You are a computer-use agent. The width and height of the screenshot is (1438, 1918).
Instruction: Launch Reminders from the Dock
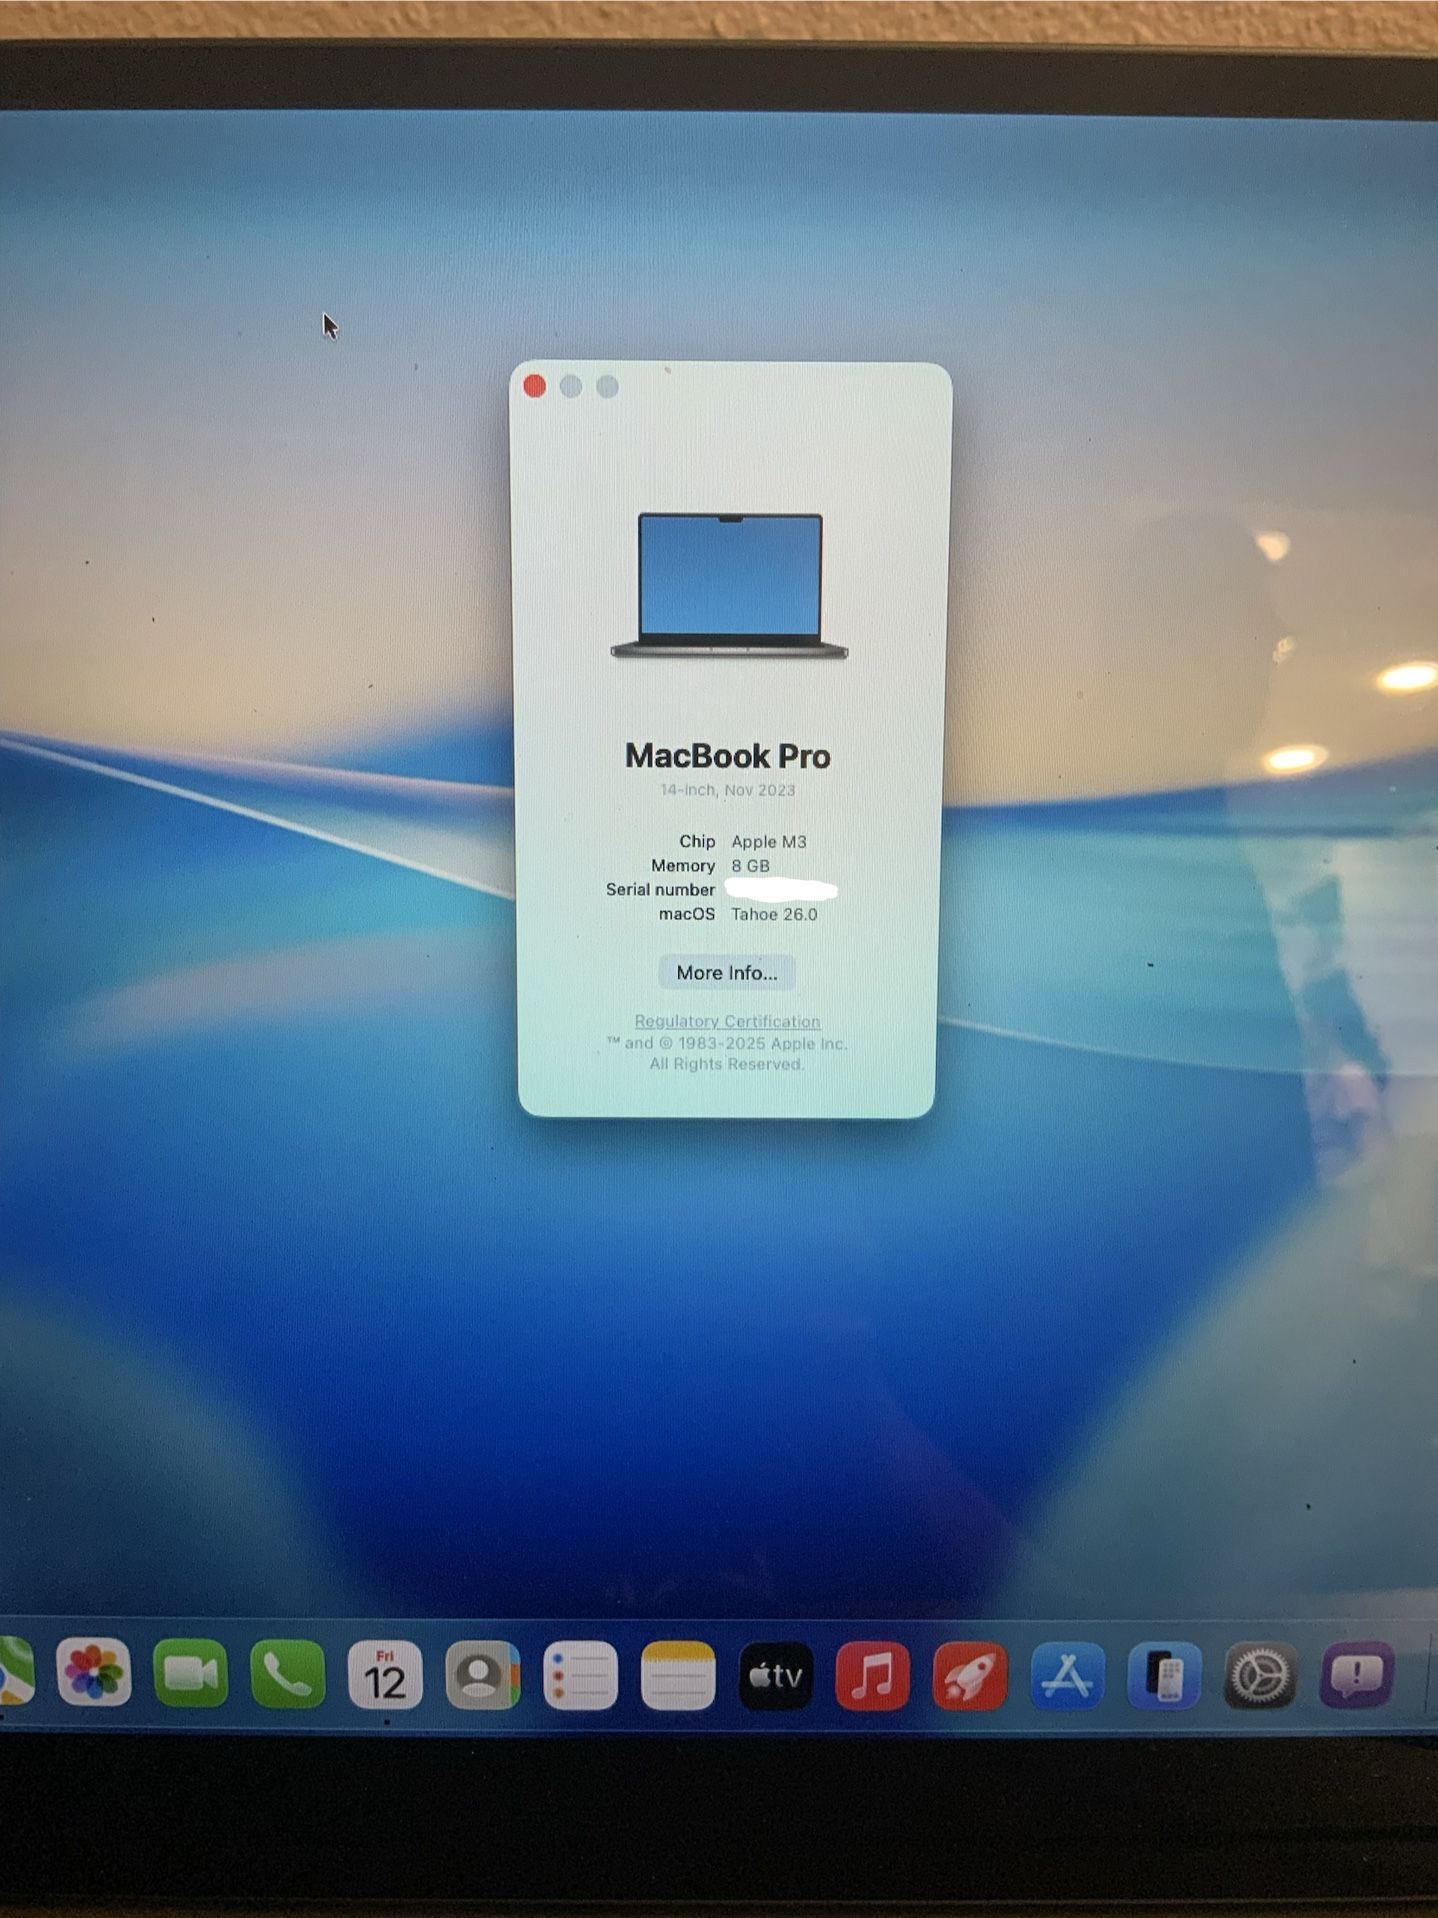click(x=580, y=1675)
